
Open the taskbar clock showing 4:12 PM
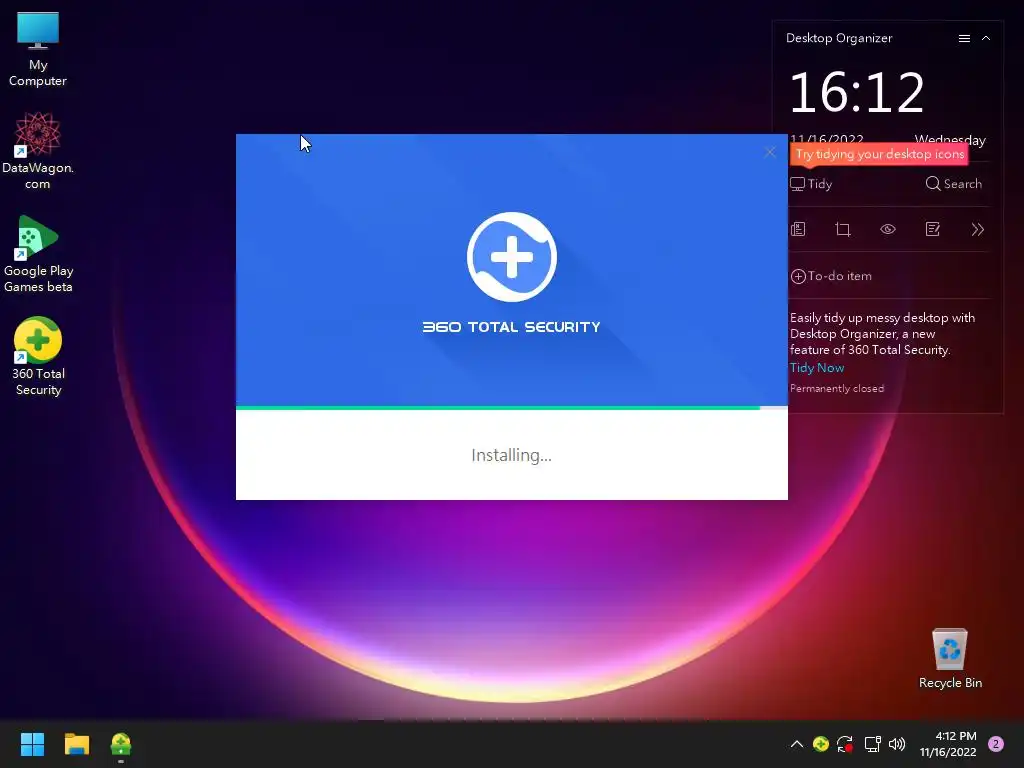click(948, 744)
